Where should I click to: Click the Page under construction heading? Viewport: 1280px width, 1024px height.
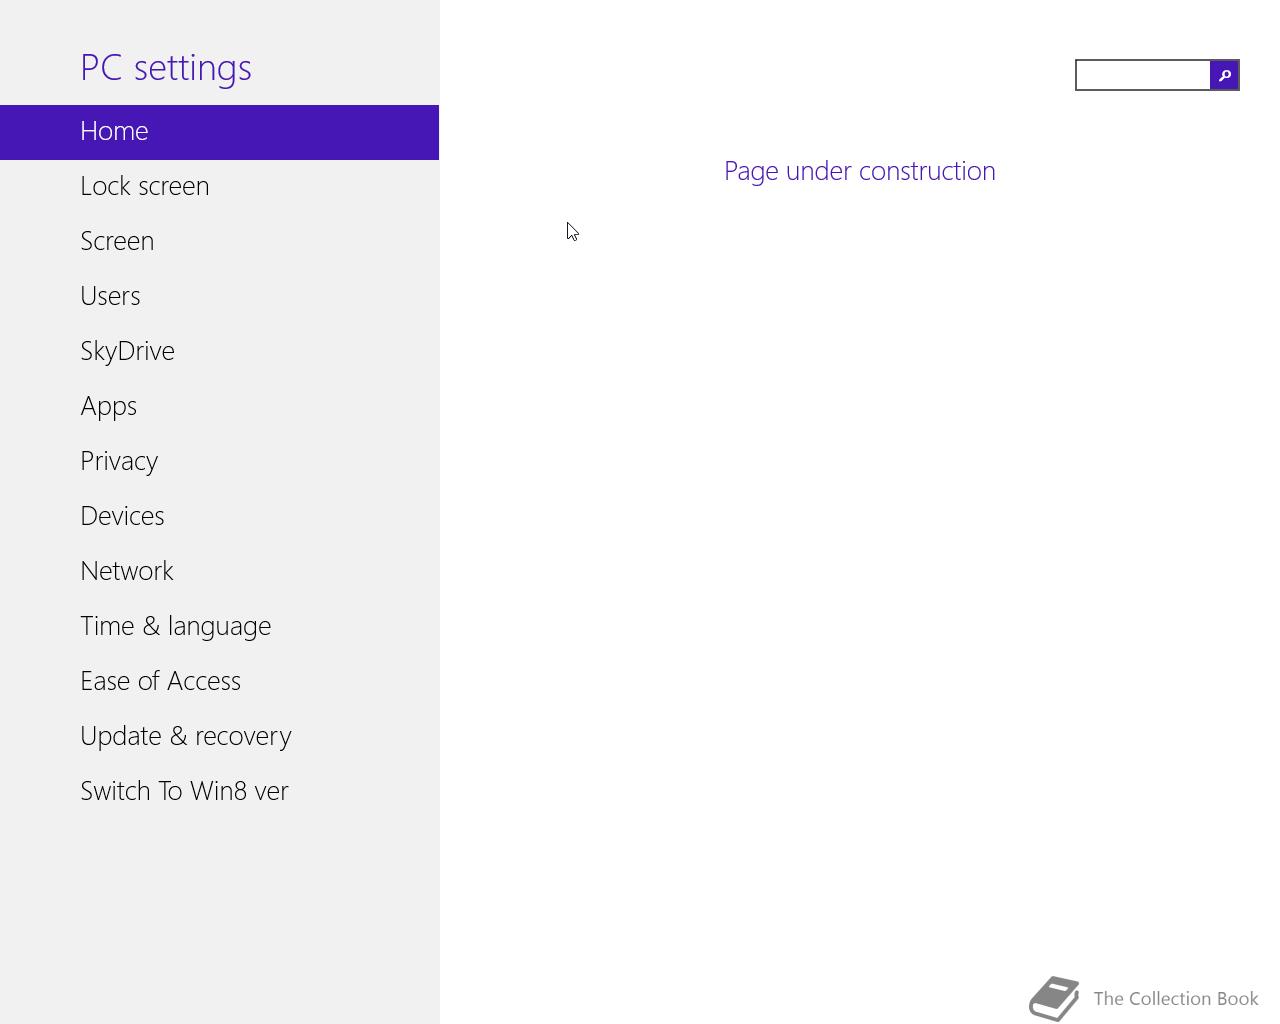coord(859,171)
